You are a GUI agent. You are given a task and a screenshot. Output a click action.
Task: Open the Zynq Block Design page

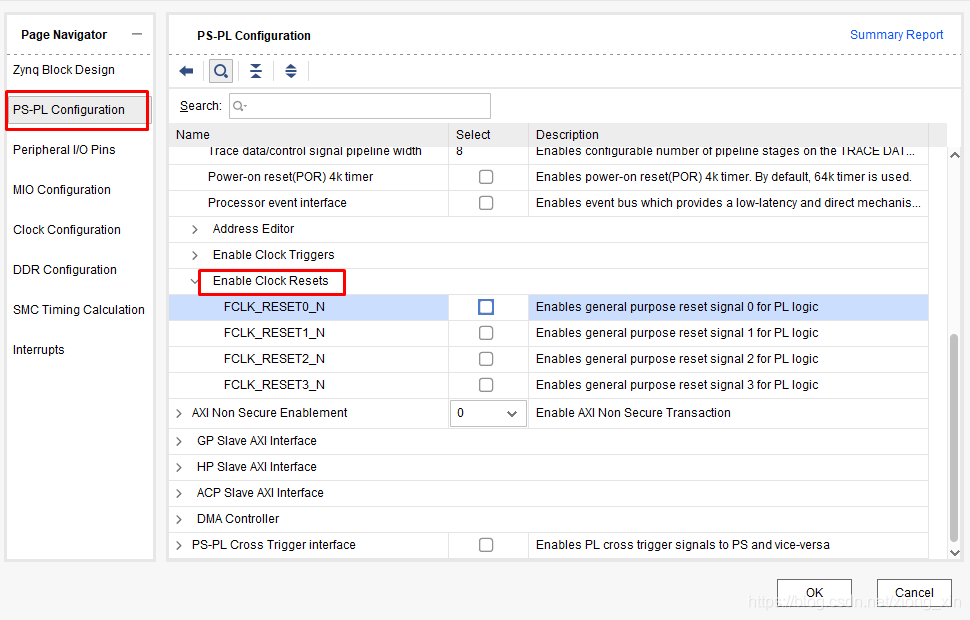point(64,70)
